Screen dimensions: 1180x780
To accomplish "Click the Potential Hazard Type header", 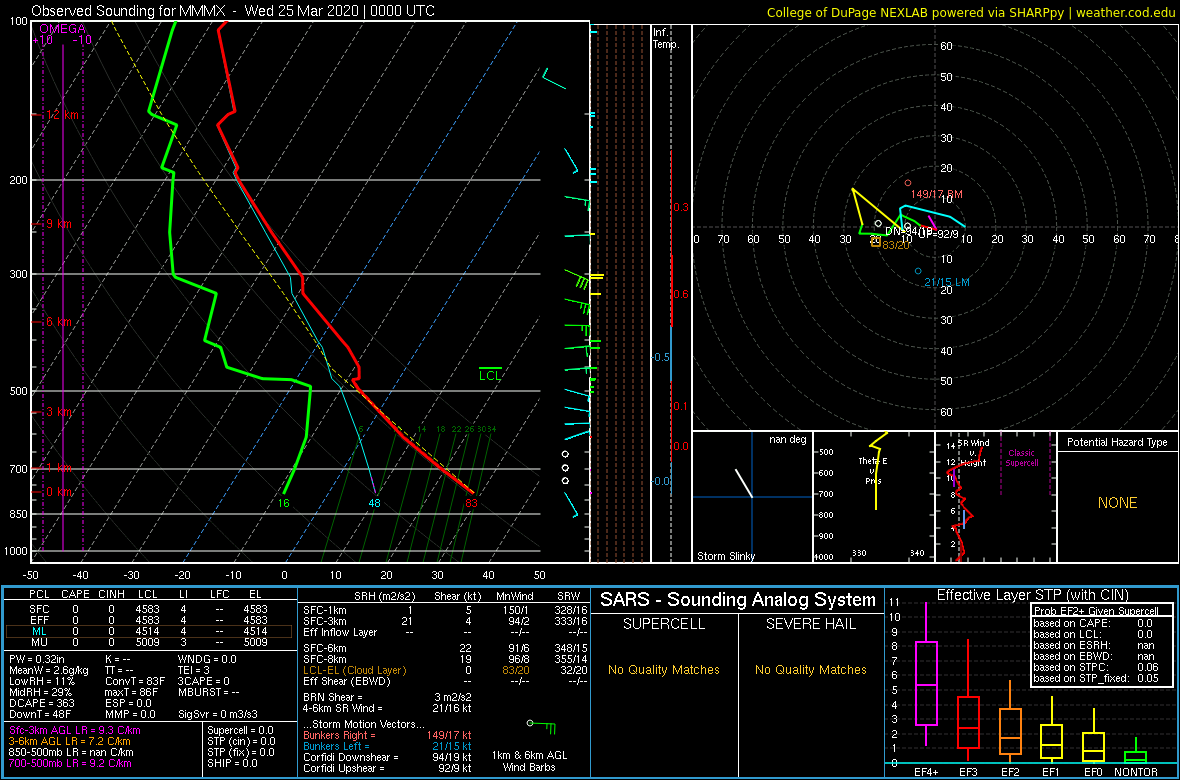I will [x=1117, y=443].
